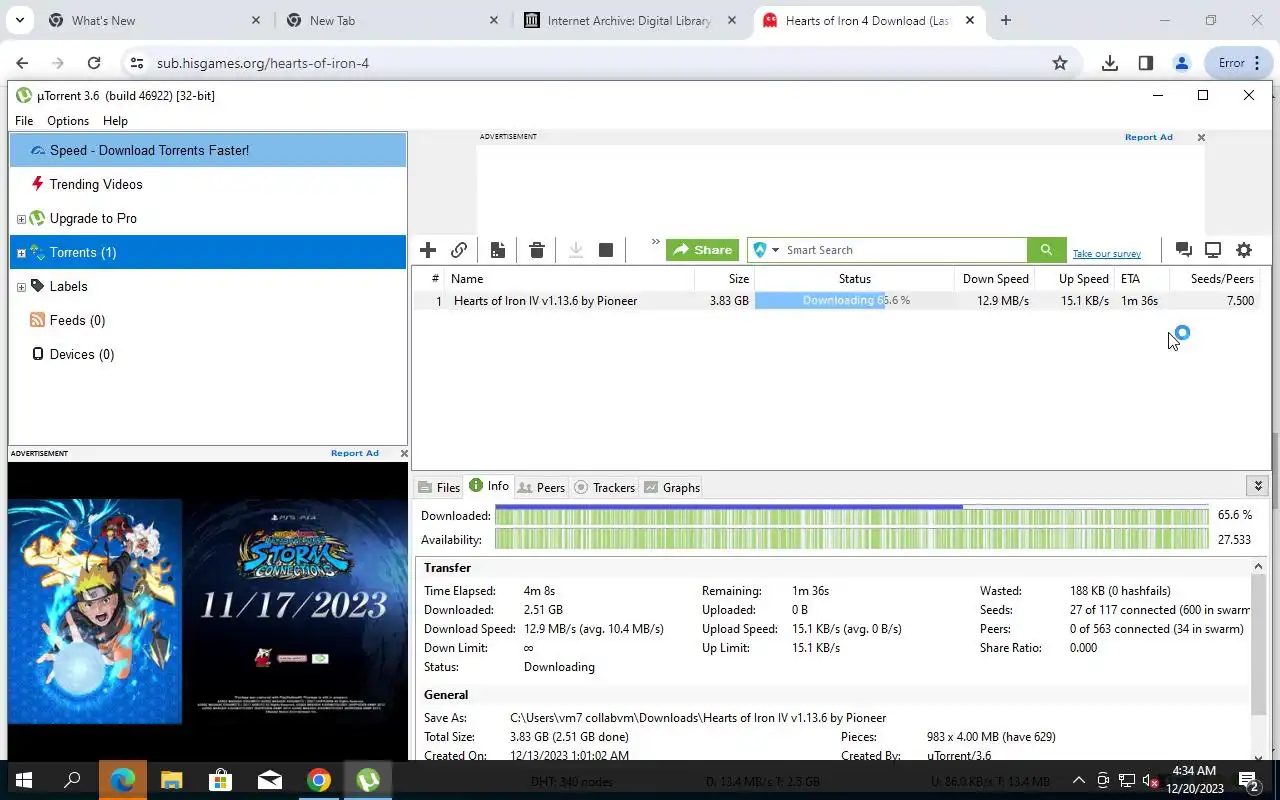Click Add Torrent from URL link icon
Viewport: 1280px width, 800px height.
[x=459, y=250]
